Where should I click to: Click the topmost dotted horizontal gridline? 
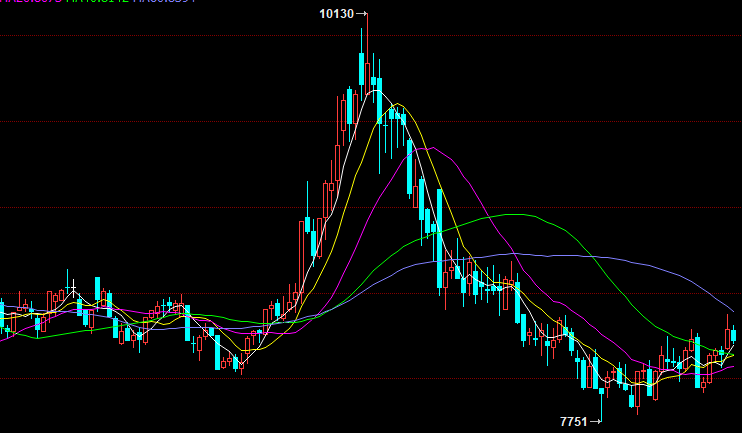200,35
